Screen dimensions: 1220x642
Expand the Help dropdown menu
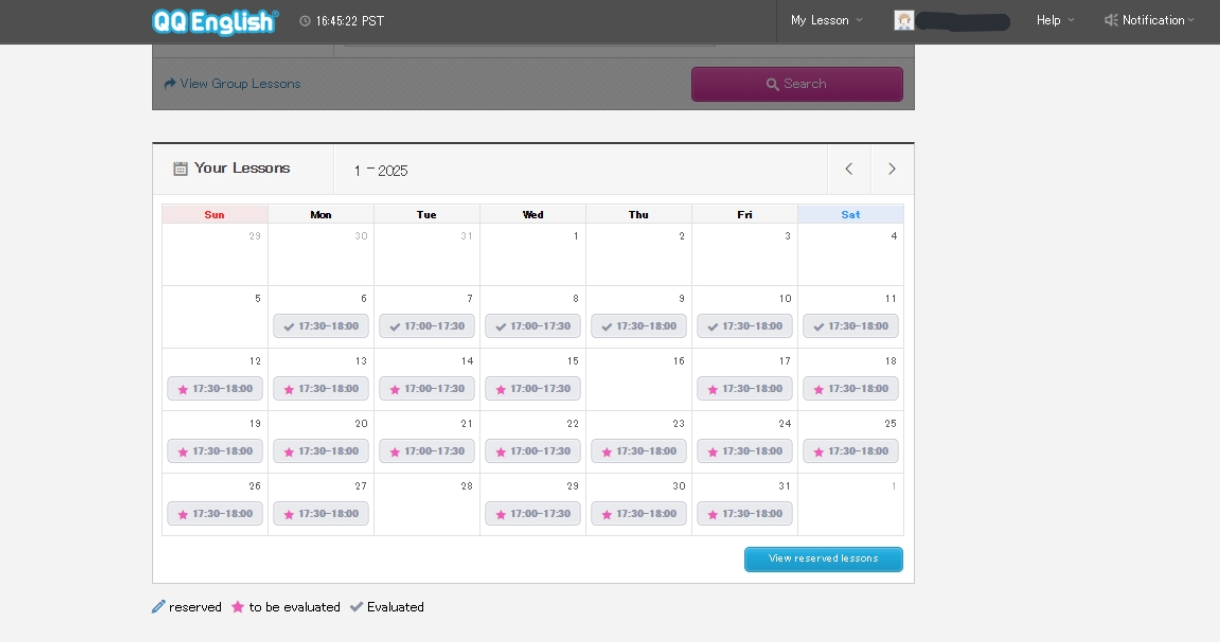(1055, 20)
